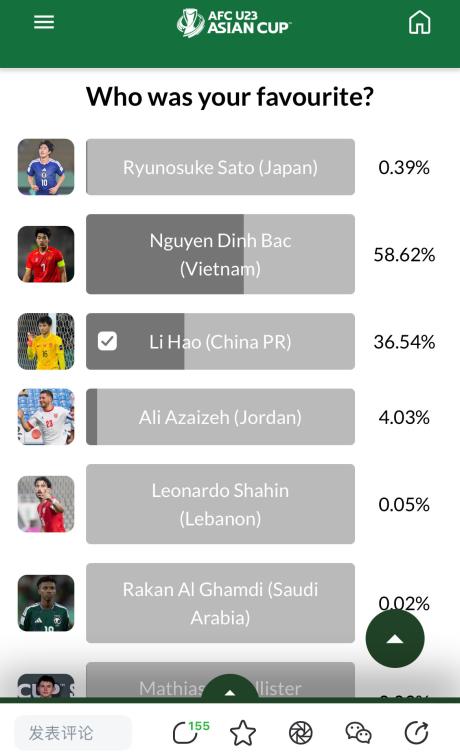Viewport: 460px width, 754px height.
Task: Tap the share arrow icon at bottom right
Action: pyautogui.click(x=416, y=733)
